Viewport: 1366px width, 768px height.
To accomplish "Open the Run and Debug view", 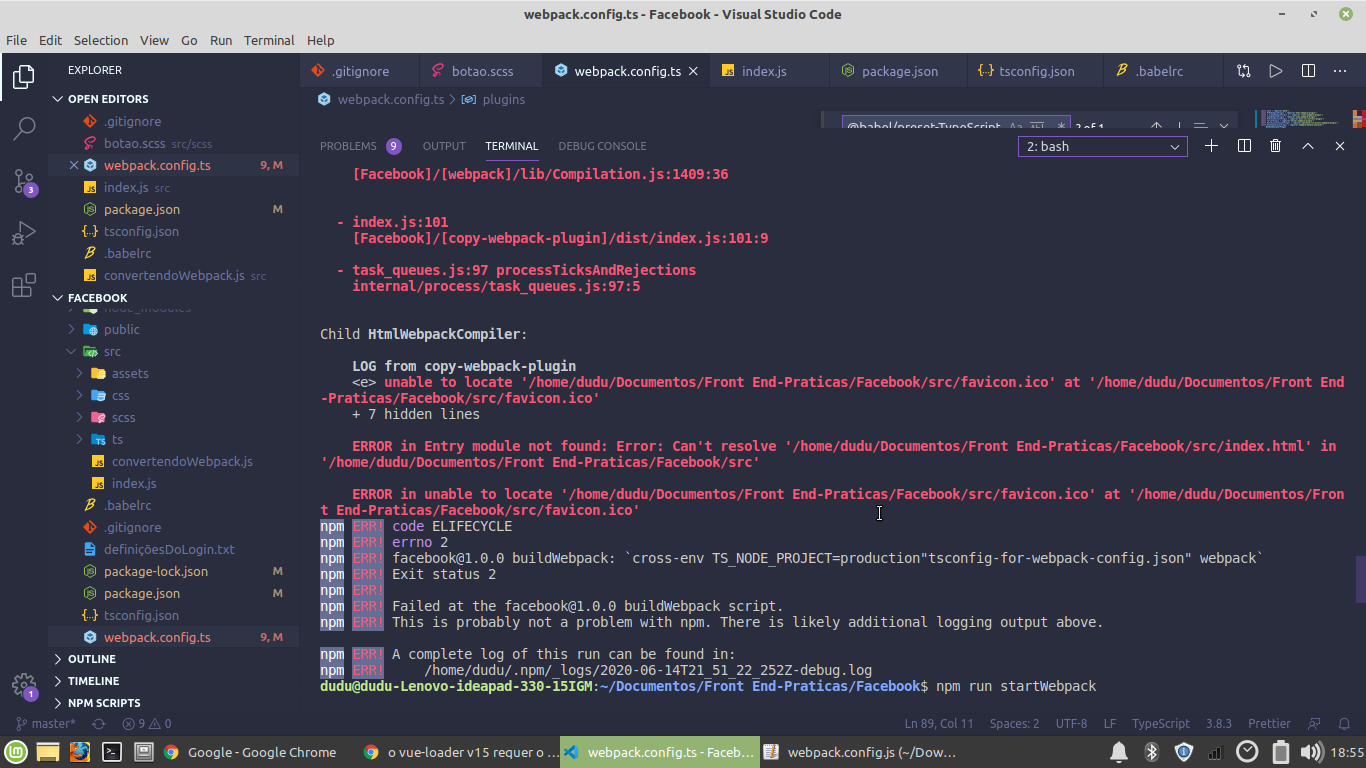I will coord(23,233).
